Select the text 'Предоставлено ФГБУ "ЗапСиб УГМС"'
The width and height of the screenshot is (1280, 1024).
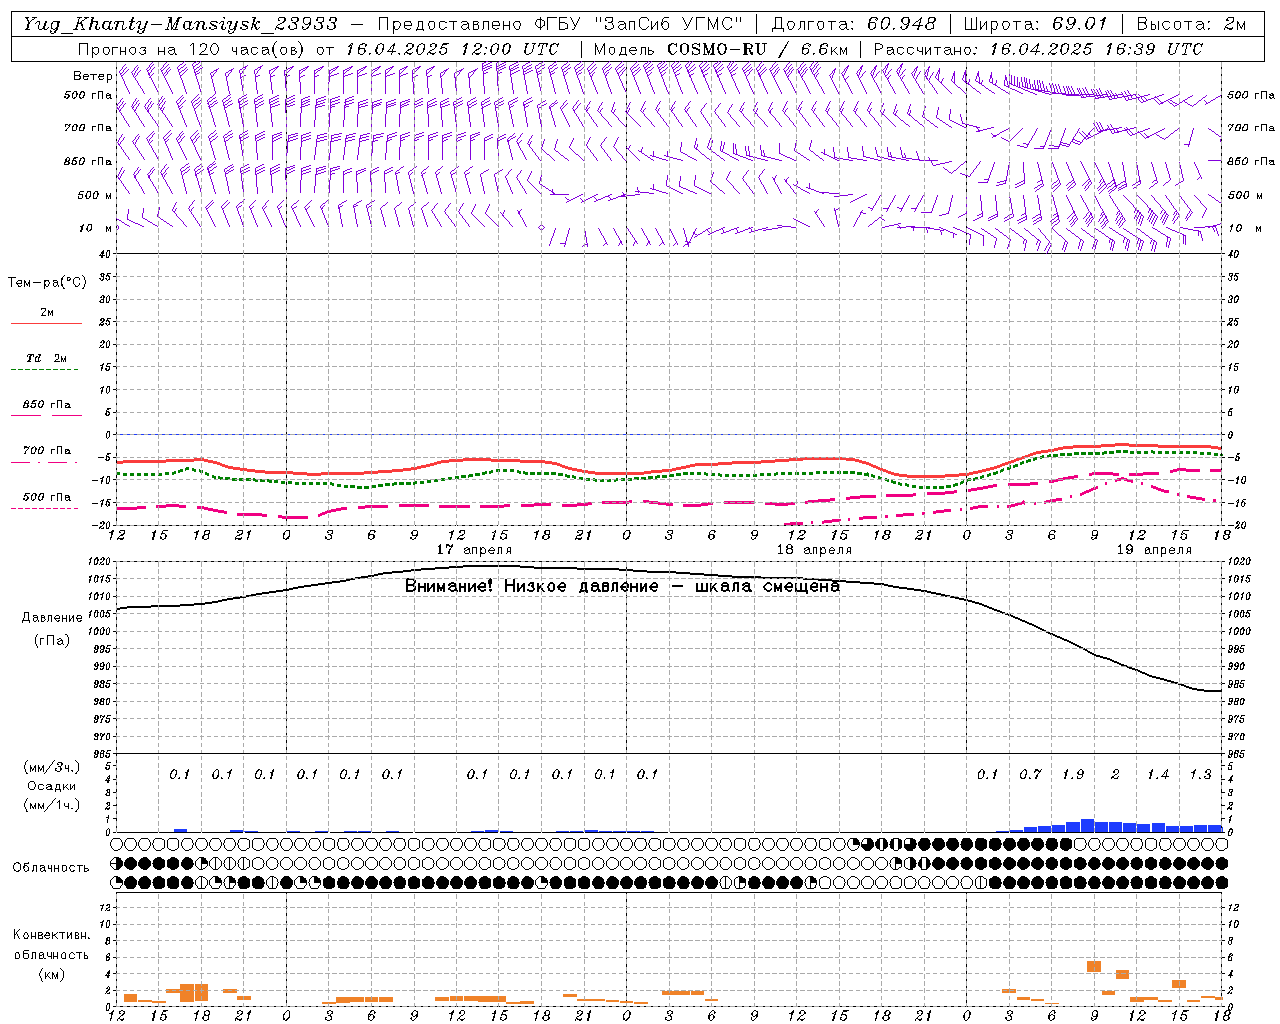(x=560, y=24)
